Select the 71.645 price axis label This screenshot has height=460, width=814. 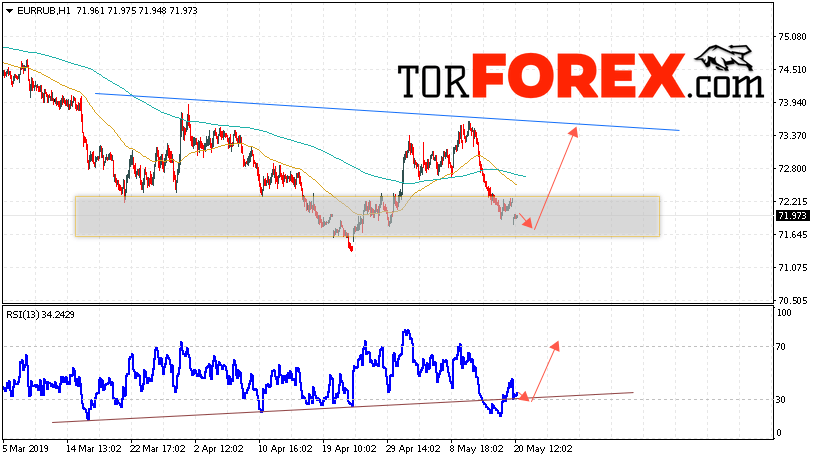pos(793,235)
